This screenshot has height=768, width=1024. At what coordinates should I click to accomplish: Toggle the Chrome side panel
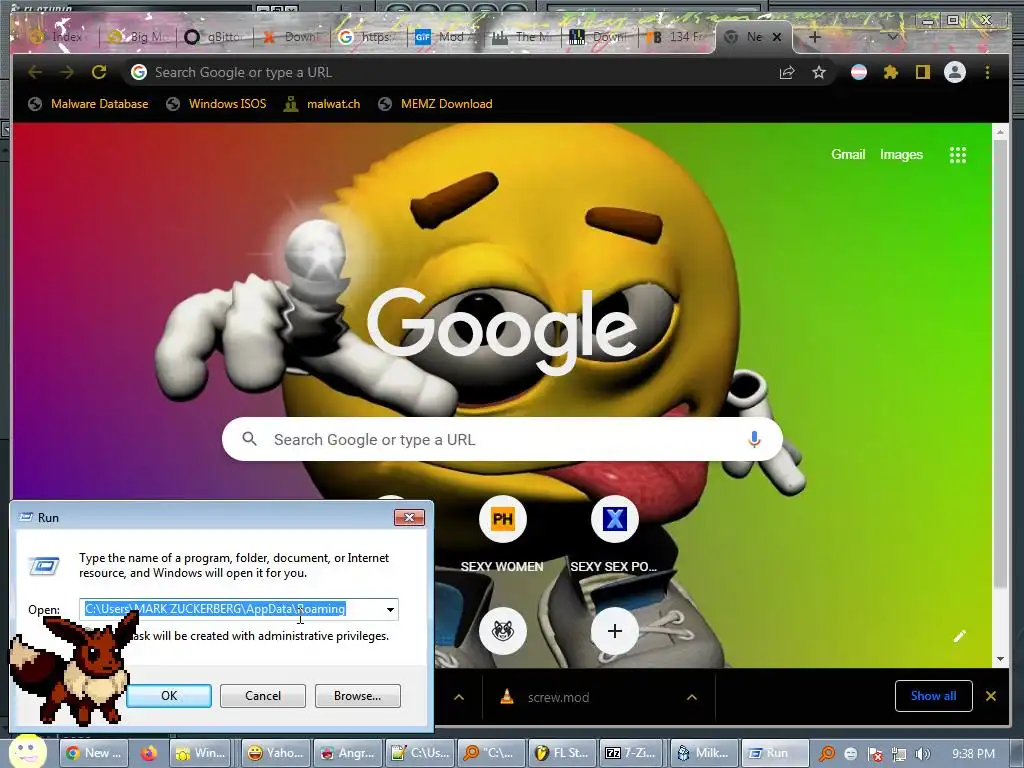point(922,72)
